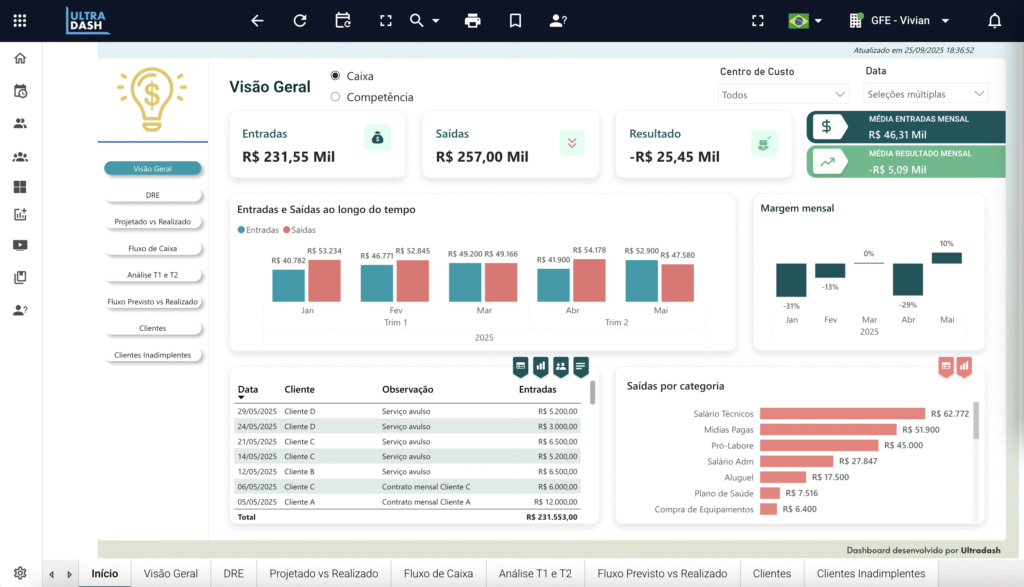The image size is (1024, 587).
Task: Switch to the Fluxo de Caixa bottom tab
Action: (x=438, y=574)
